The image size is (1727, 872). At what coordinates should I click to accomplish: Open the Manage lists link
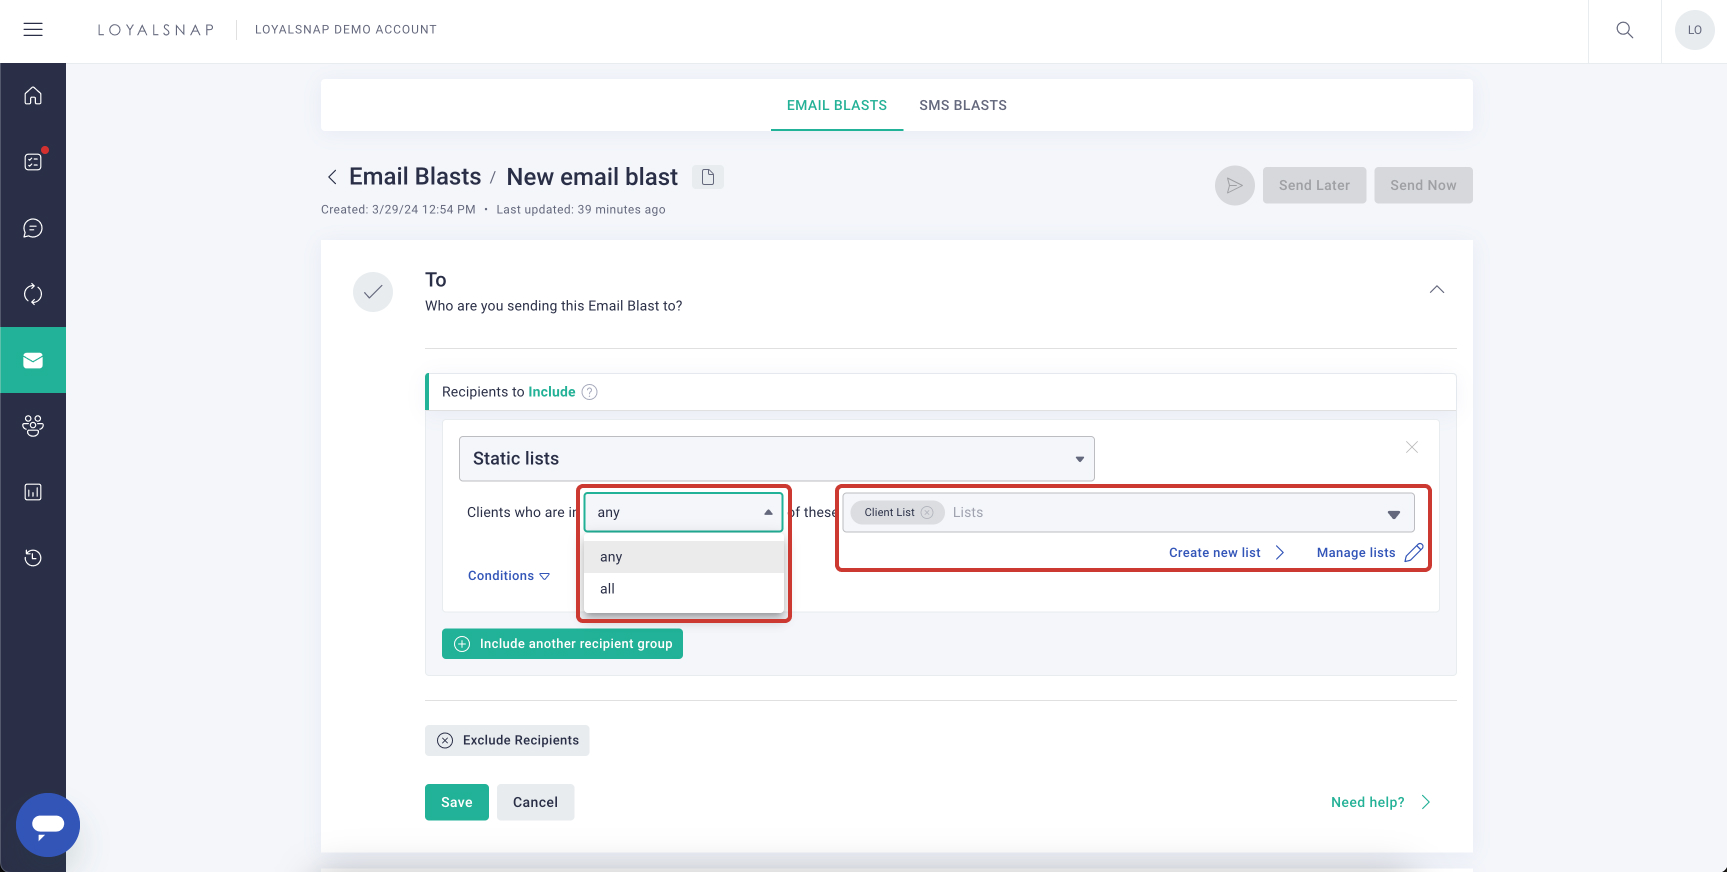(x=1356, y=553)
